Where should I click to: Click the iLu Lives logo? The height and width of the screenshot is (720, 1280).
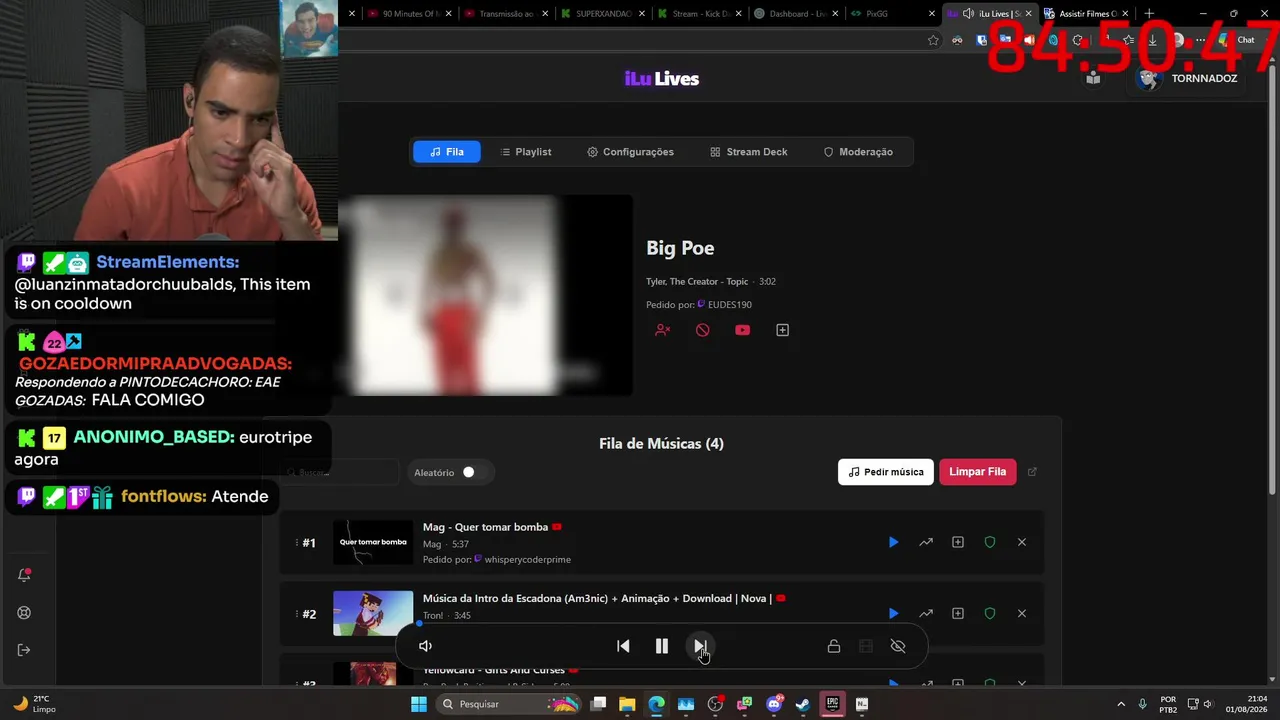tap(662, 79)
